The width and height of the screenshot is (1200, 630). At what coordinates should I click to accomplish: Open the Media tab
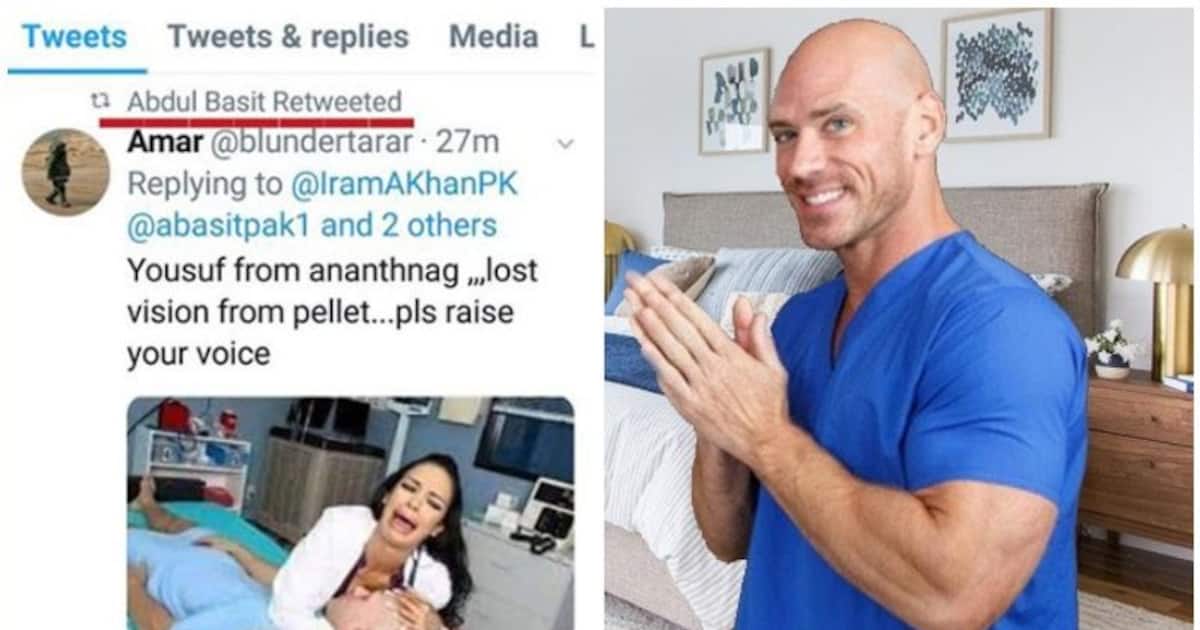coord(493,37)
